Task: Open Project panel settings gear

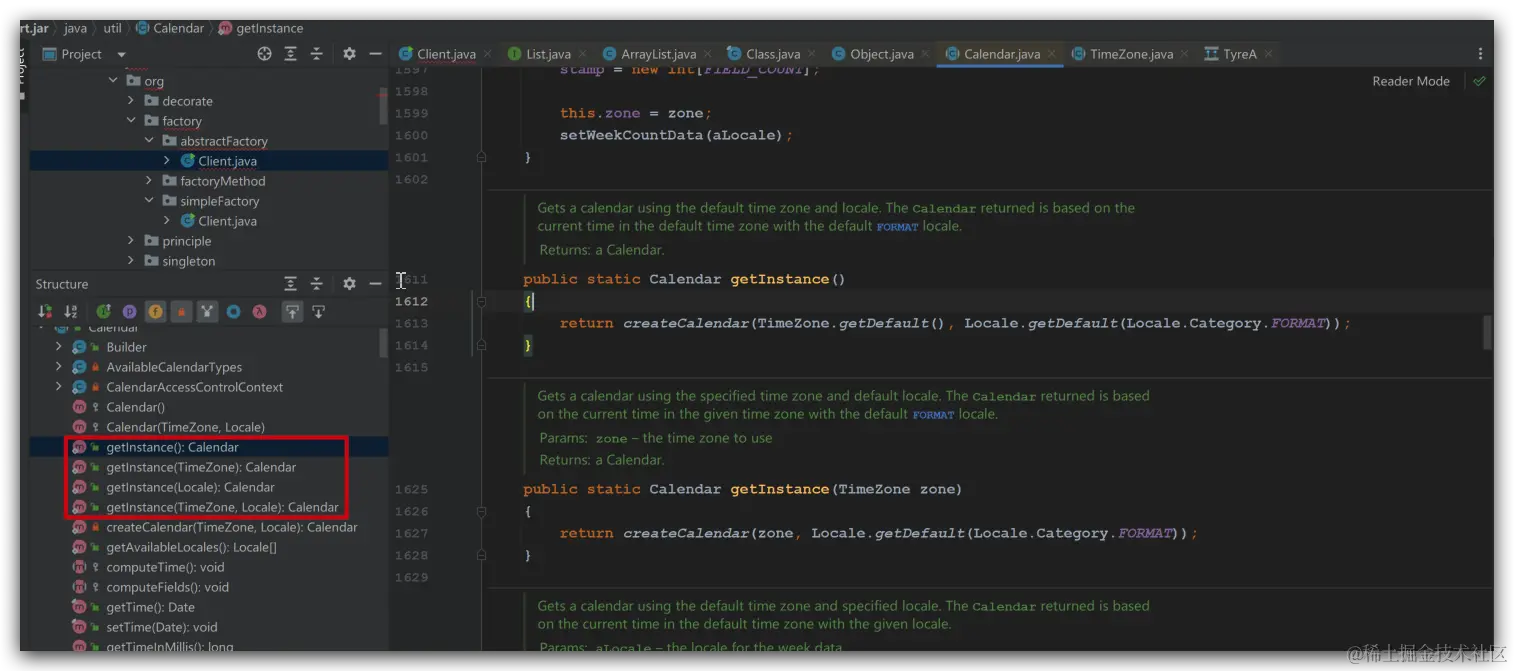Action: pyautogui.click(x=349, y=54)
